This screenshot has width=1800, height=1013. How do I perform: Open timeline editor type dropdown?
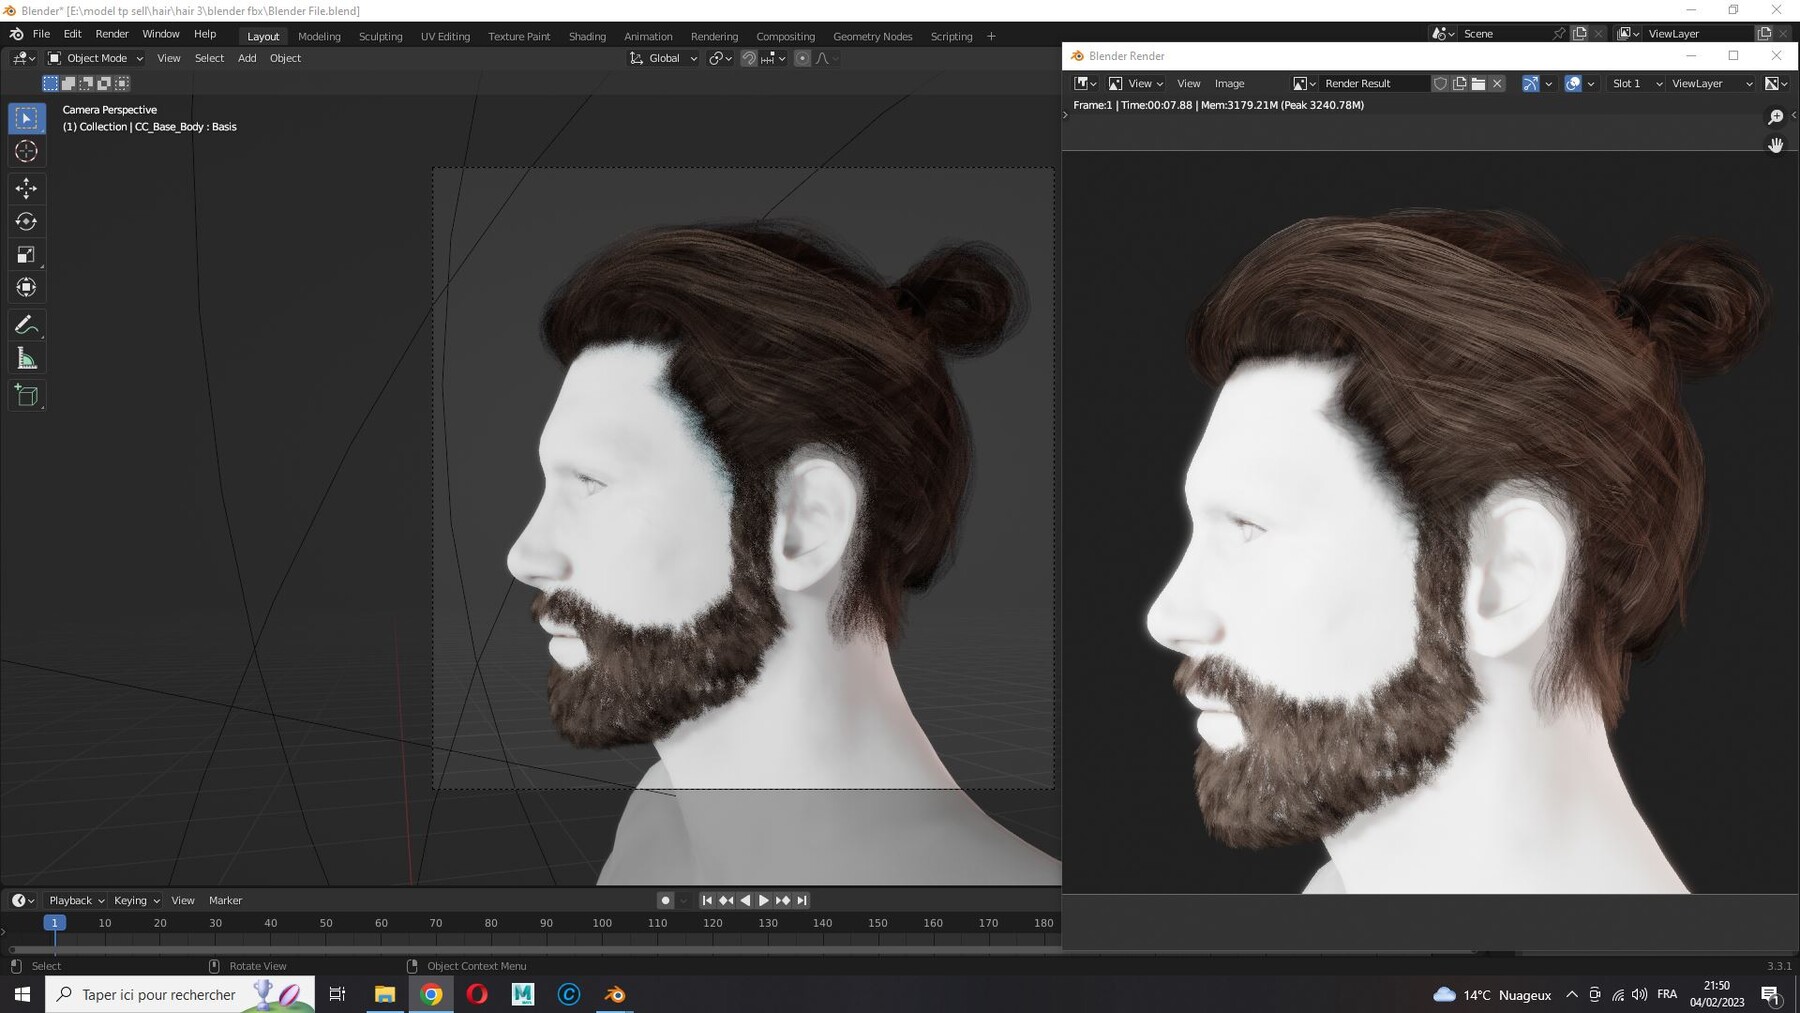pyautogui.click(x=23, y=901)
